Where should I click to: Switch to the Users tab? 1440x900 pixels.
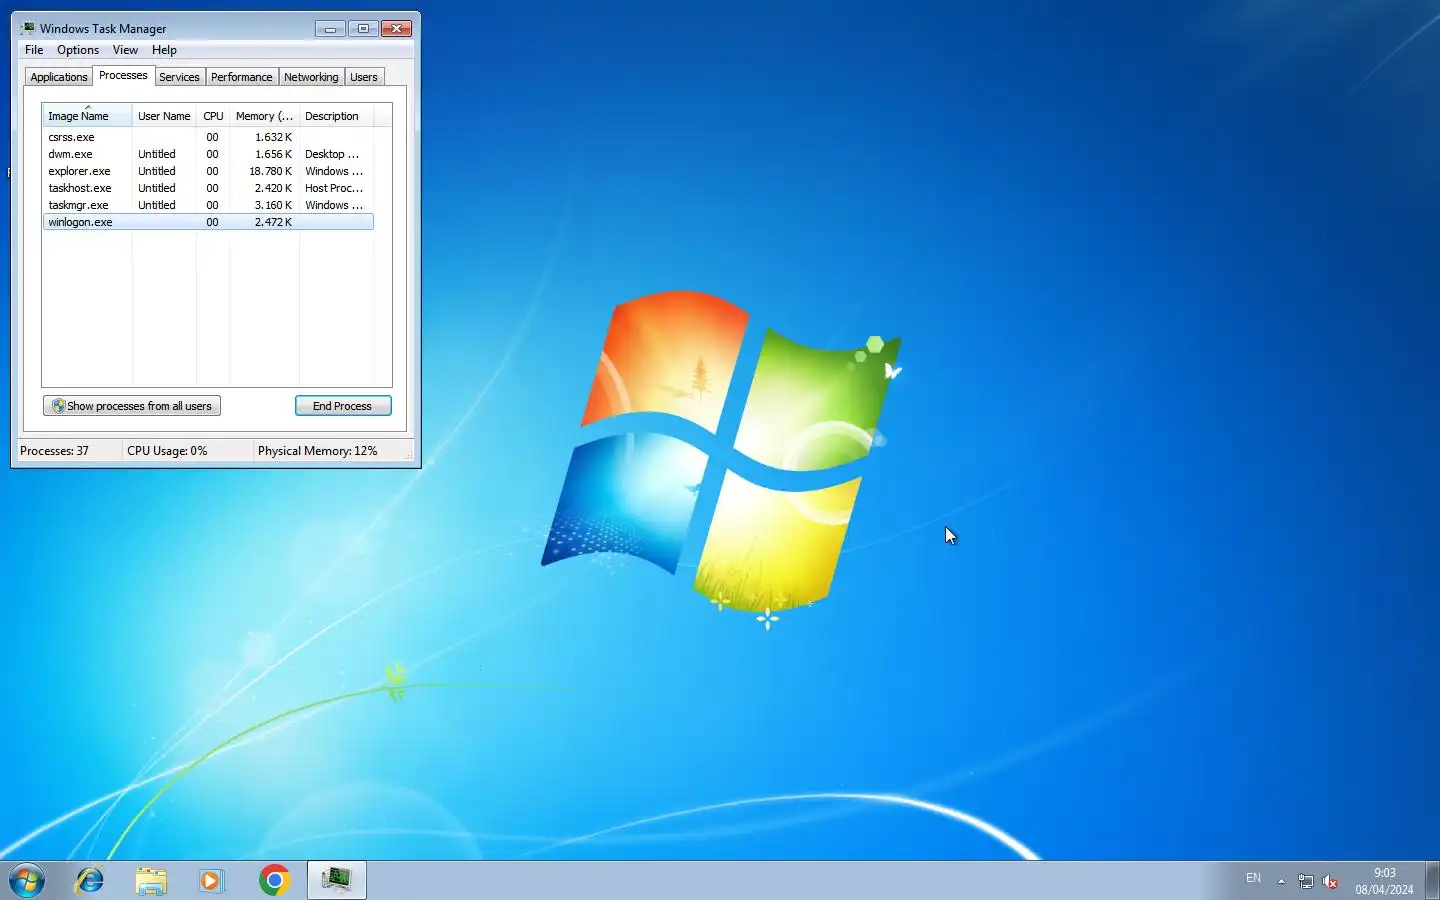coord(364,77)
